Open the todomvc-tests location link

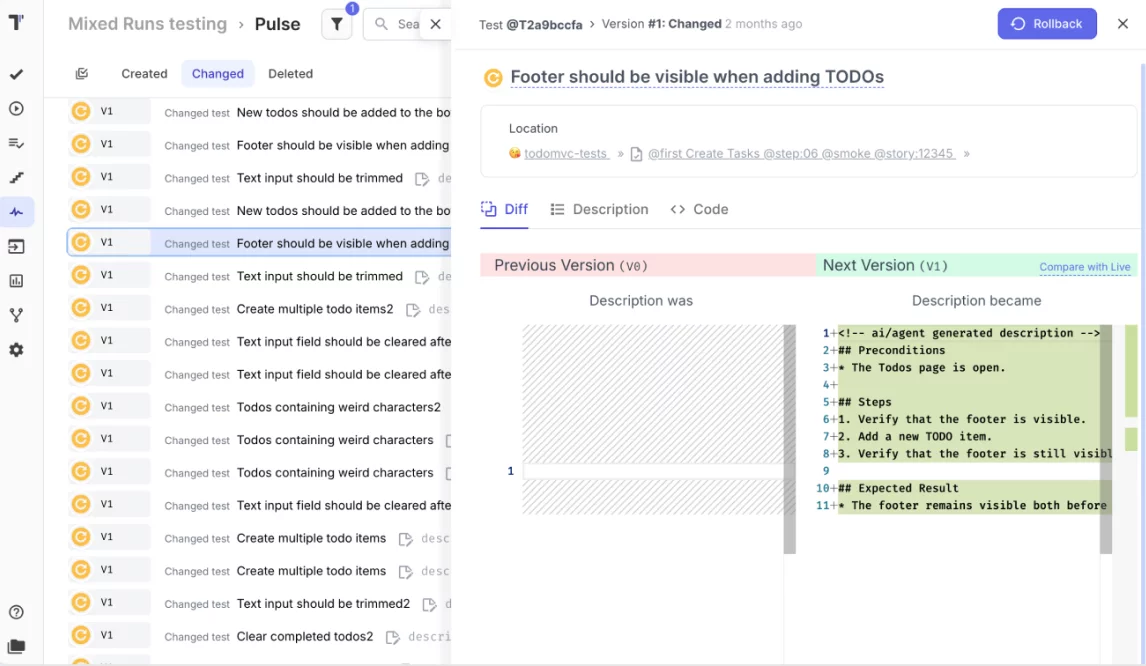click(565, 154)
